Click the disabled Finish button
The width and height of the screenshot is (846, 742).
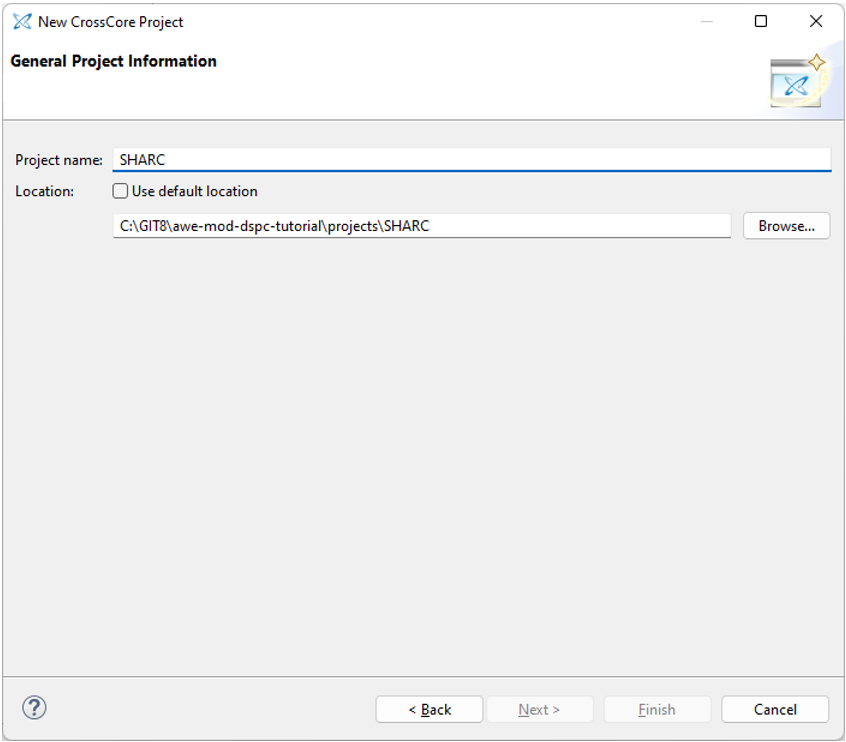656,709
